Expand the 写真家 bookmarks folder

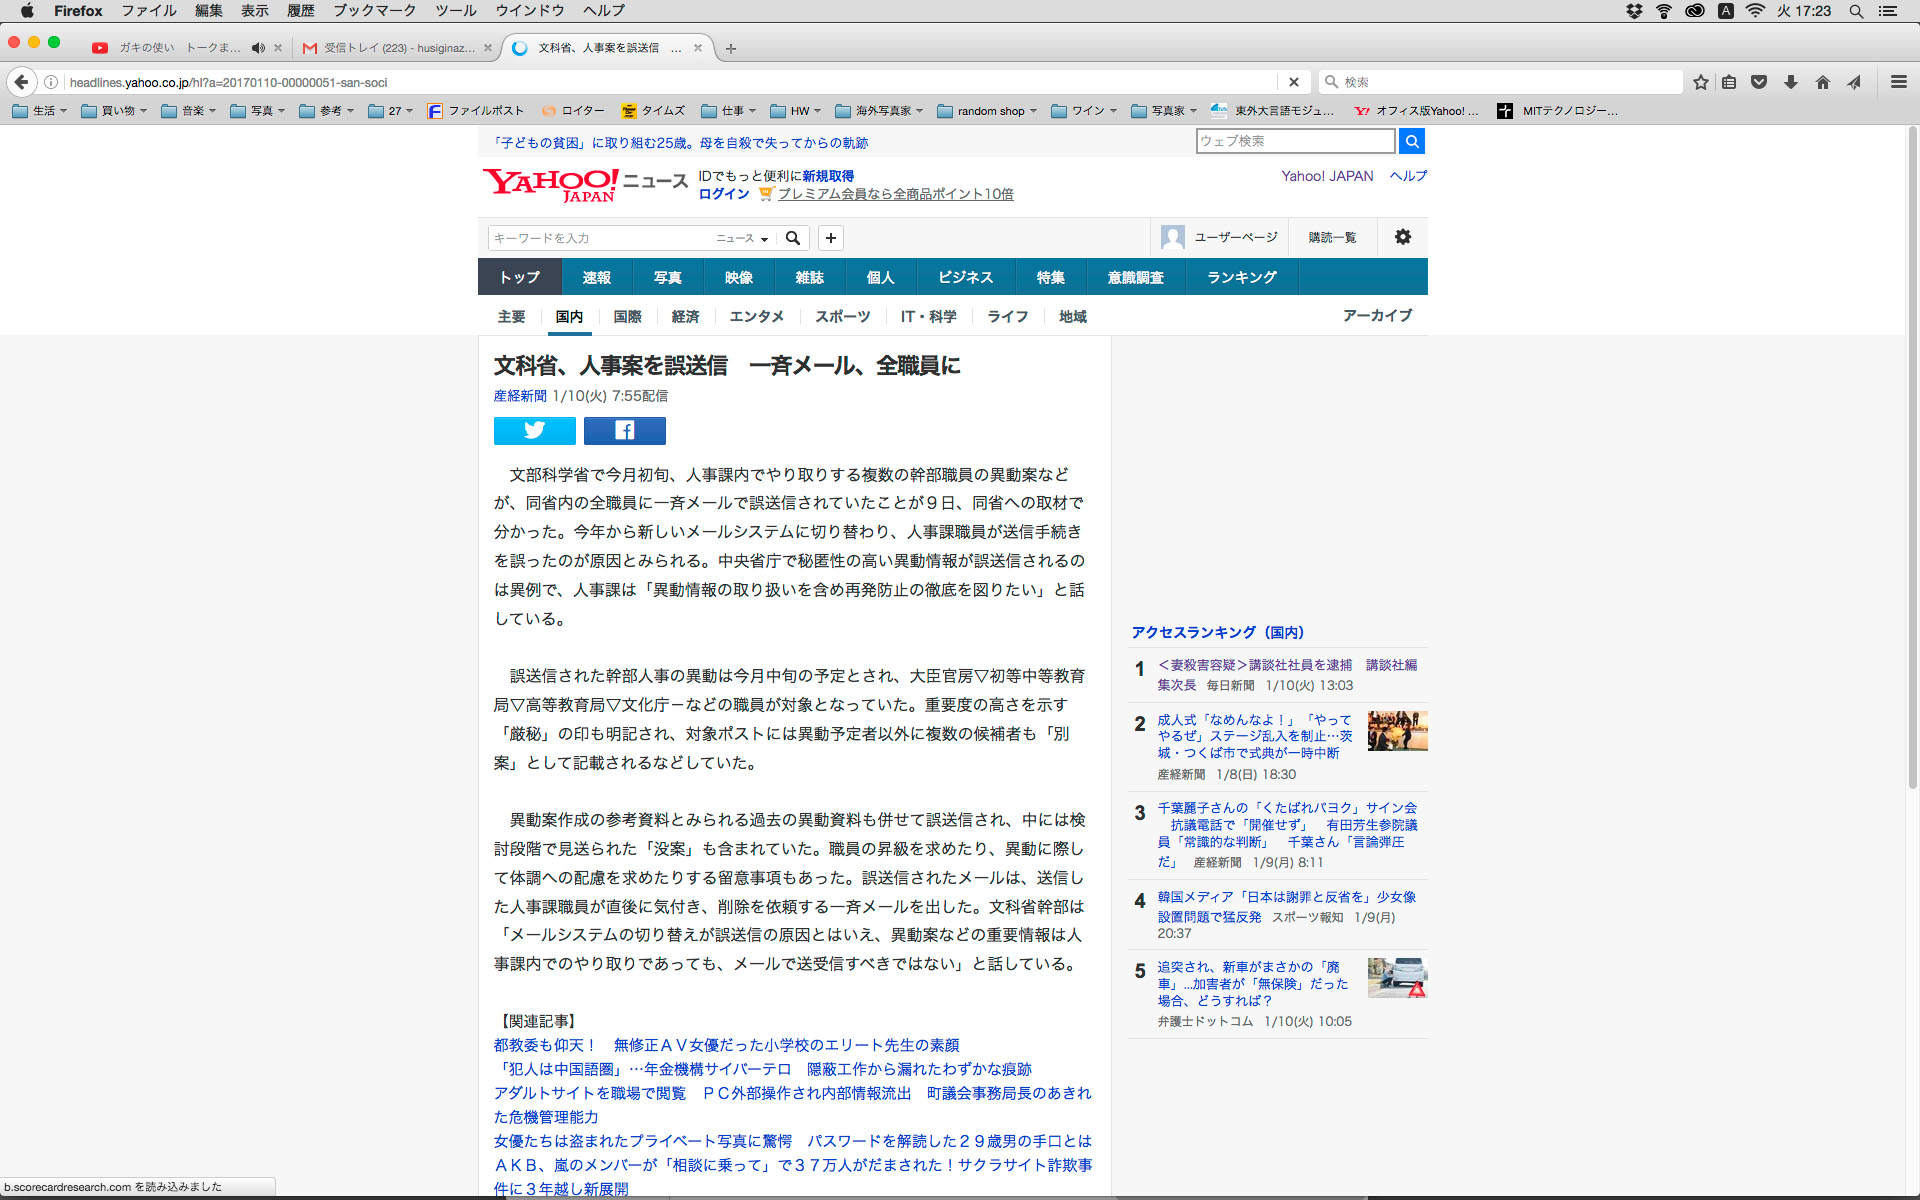pyautogui.click(x=1166, y=111)
